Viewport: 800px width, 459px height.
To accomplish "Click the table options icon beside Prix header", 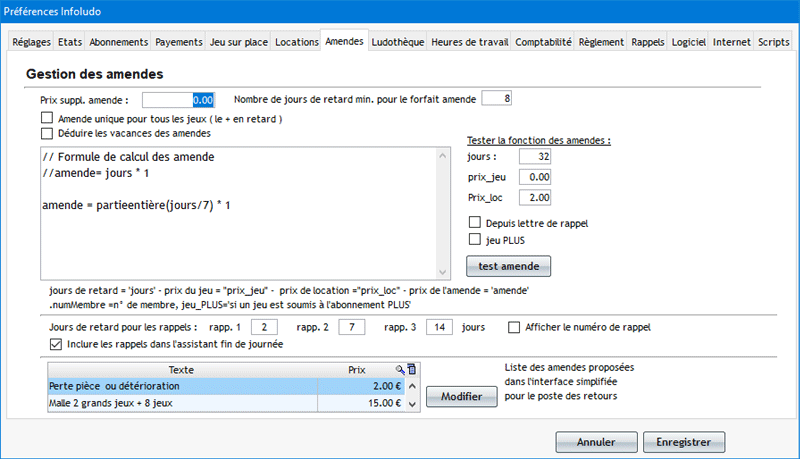I will point(412,370).
